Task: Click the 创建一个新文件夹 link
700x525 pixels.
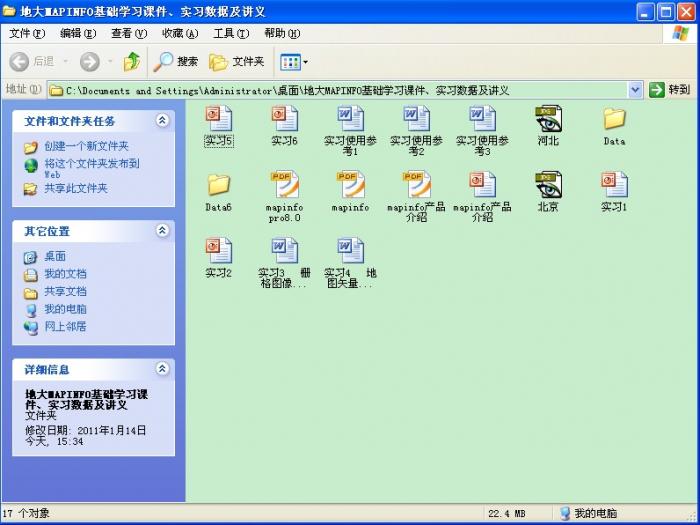Action: pyautogui.click(x=88, y=147)
